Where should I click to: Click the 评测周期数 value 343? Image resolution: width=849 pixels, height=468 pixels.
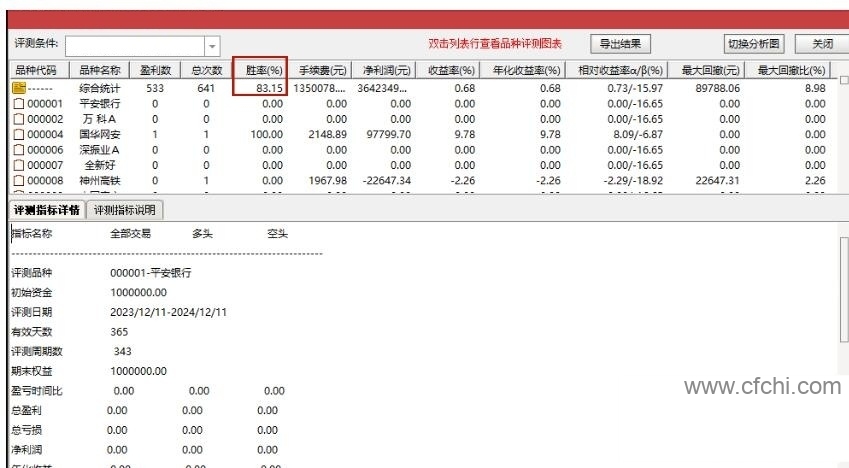click(x=122, y=352)
